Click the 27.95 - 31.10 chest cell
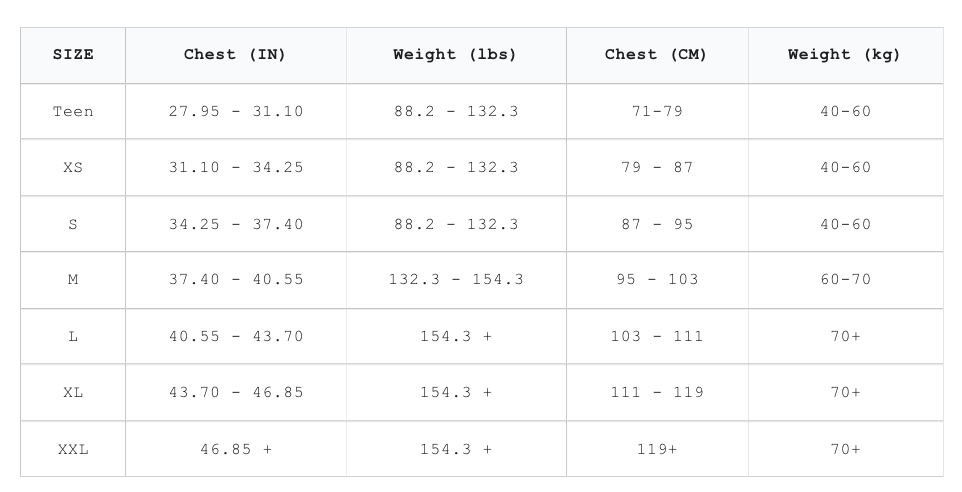This screenshot has width=962, height=492. (x=236, y=112)
